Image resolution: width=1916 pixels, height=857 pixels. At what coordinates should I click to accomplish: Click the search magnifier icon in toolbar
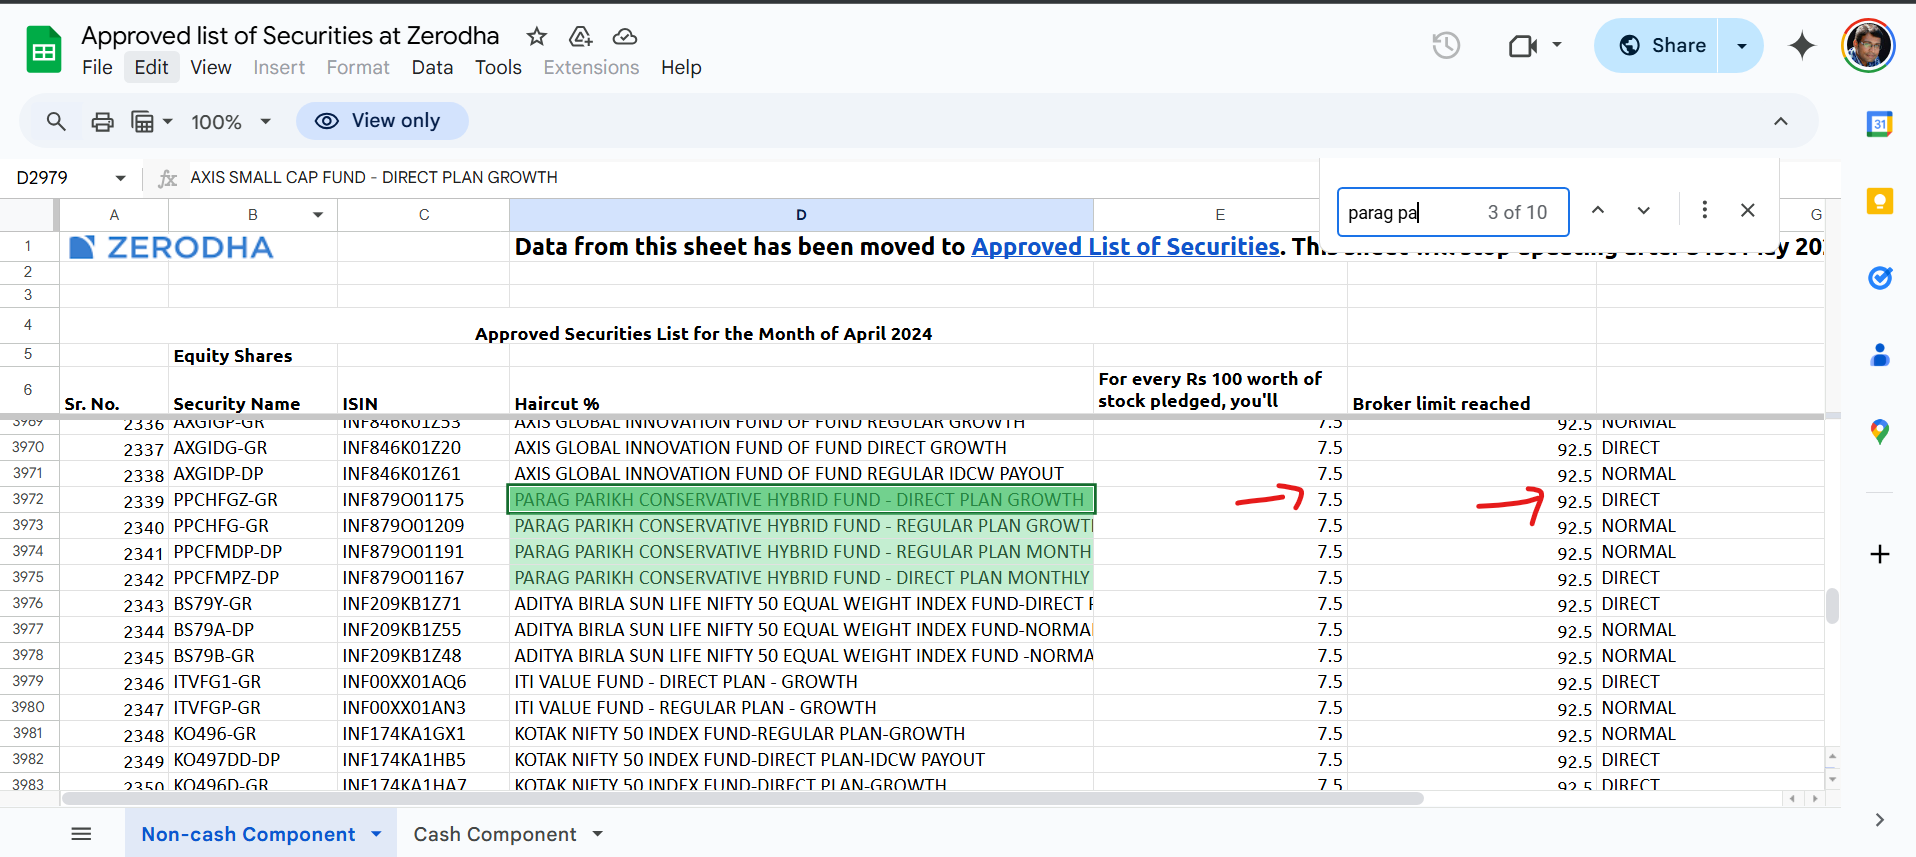[56, 121]
